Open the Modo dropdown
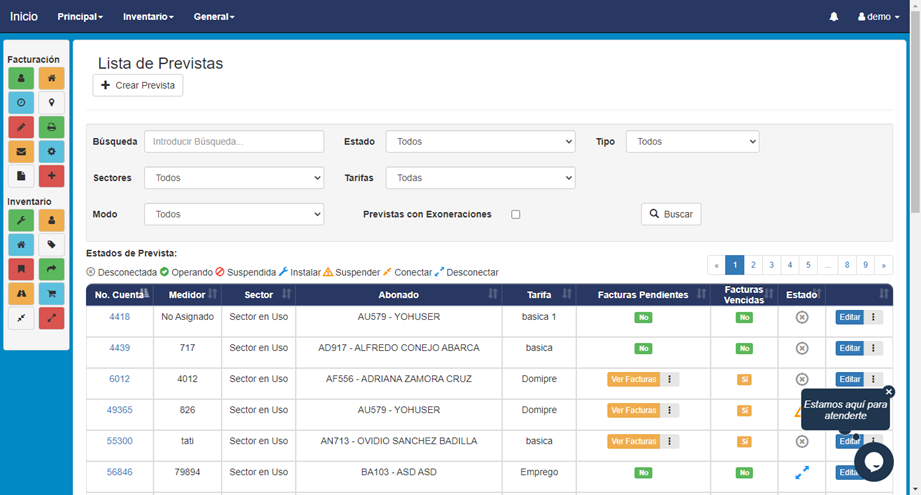Screen dimensions: 921x495 [234, 214]
